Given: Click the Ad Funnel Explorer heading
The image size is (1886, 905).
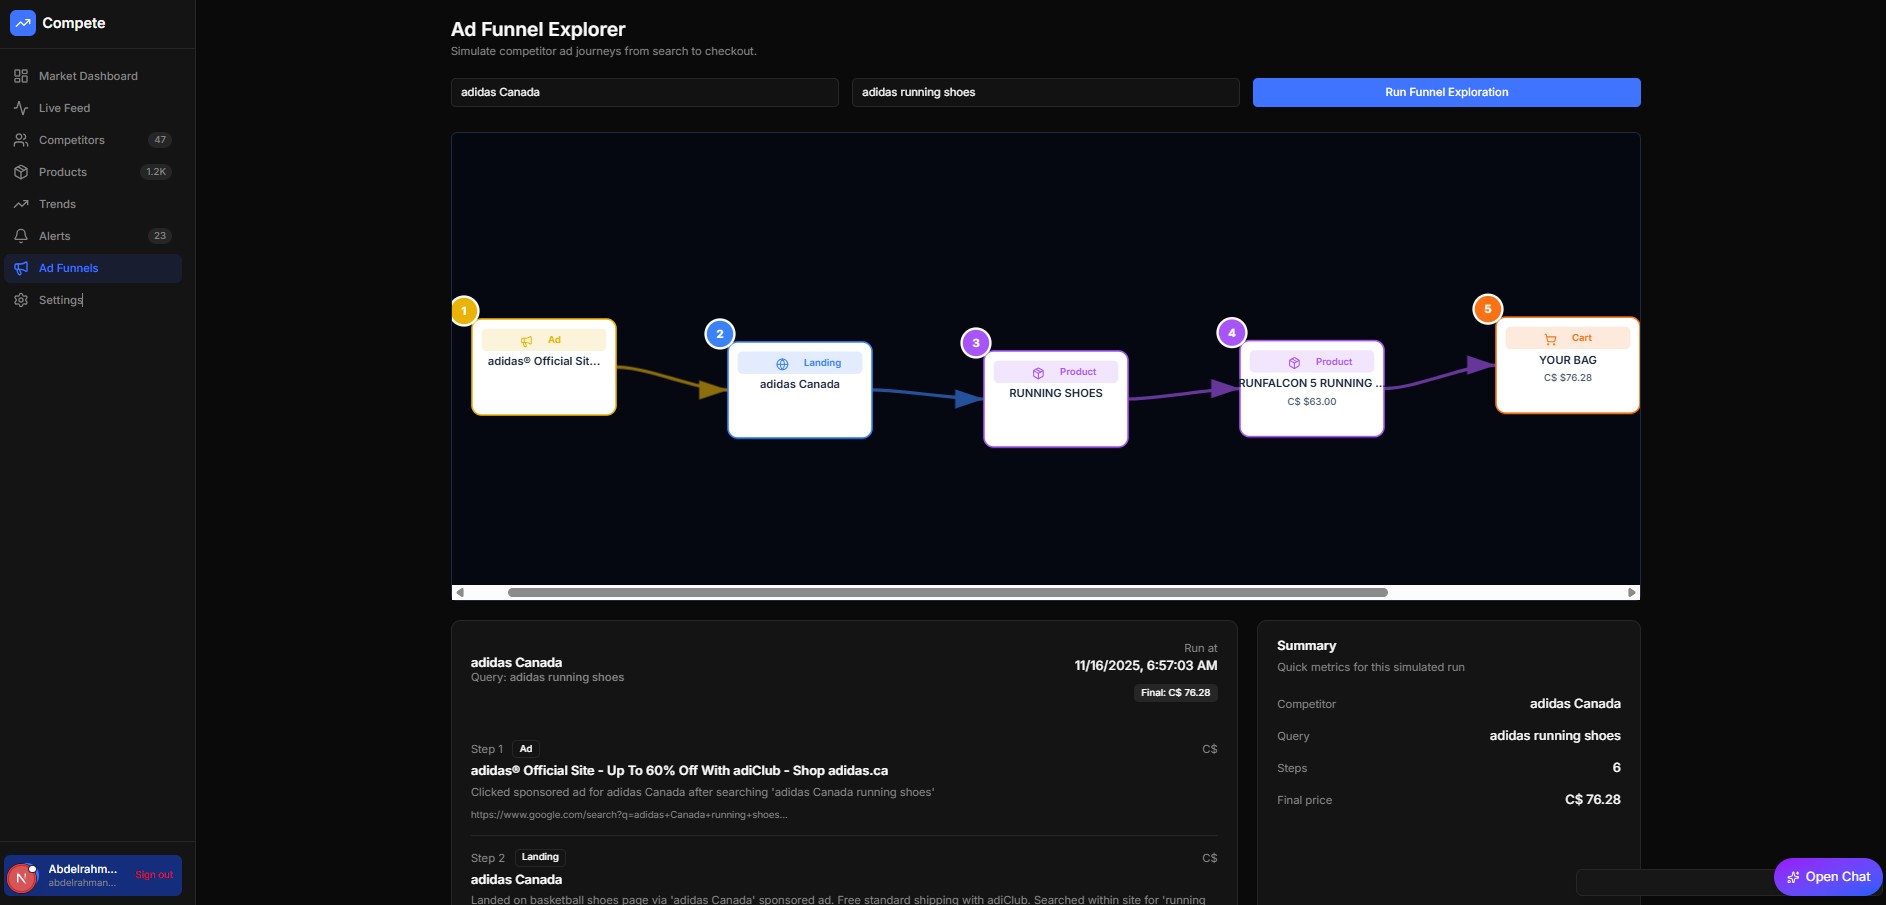Looking at the screenshot, I should [538, 30].
